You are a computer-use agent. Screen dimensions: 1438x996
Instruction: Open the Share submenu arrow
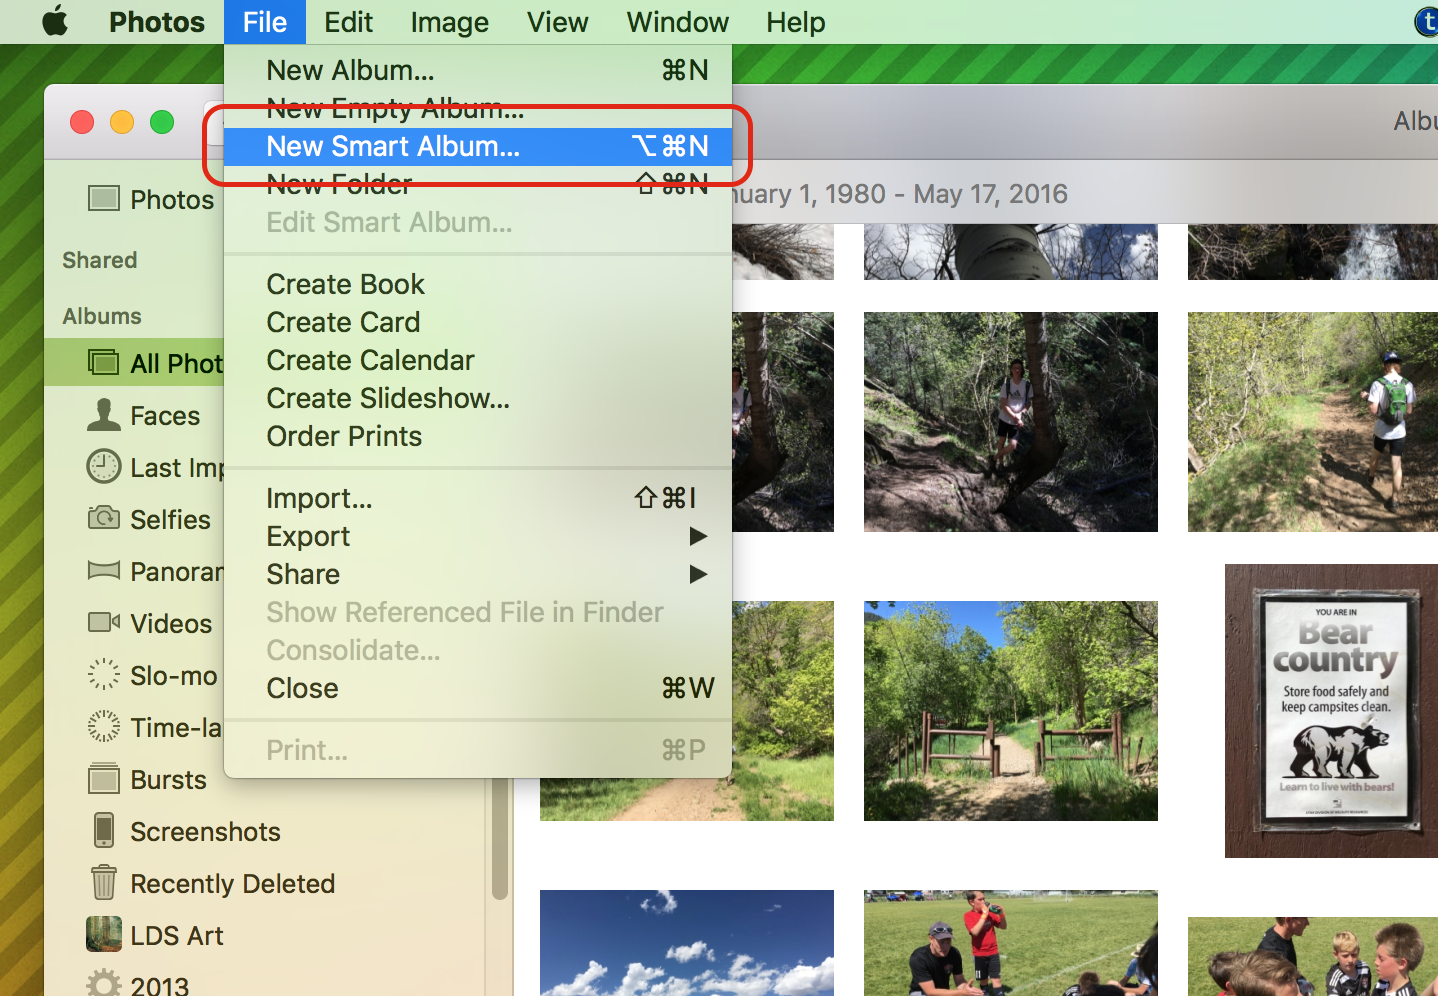(x=698, y=574)
